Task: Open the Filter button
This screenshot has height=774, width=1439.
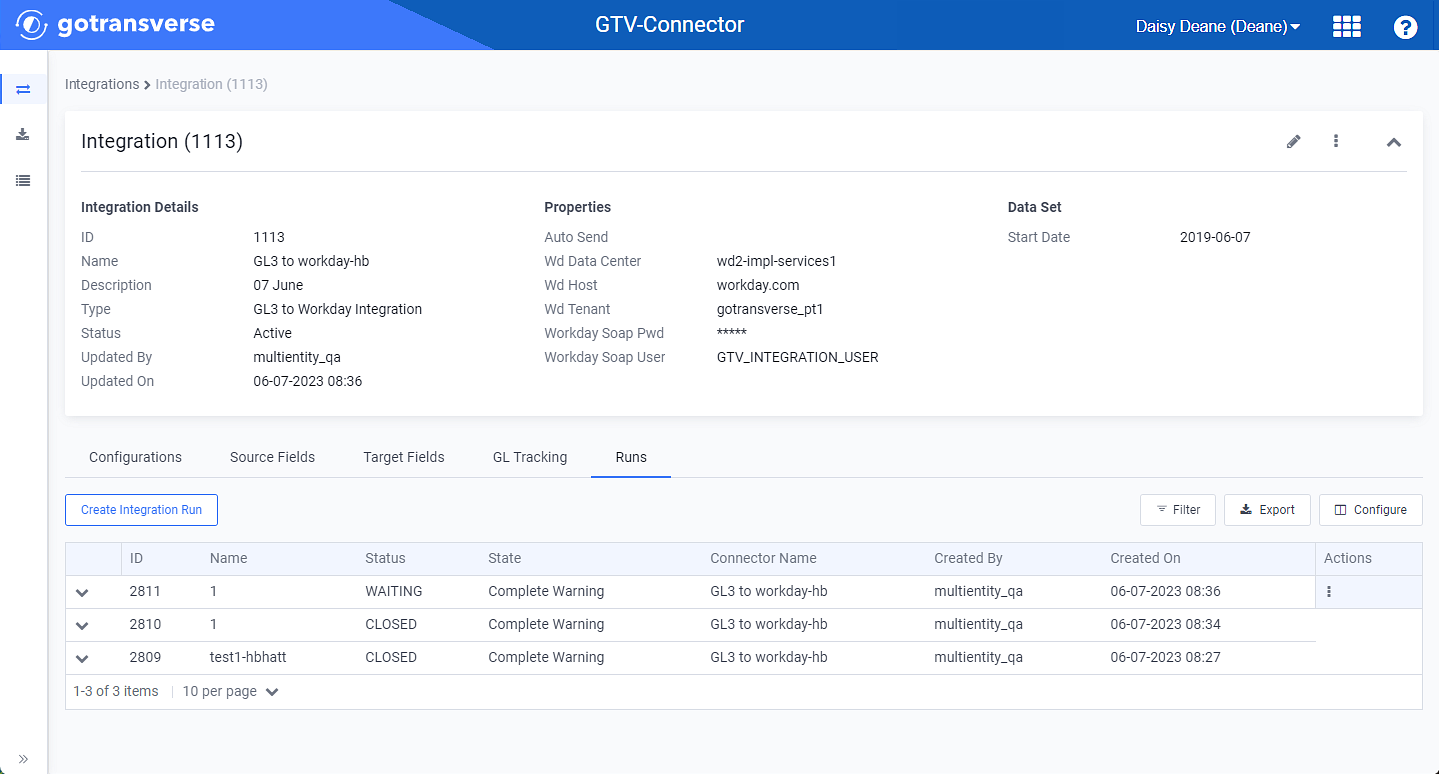Action: point(1178,510)
